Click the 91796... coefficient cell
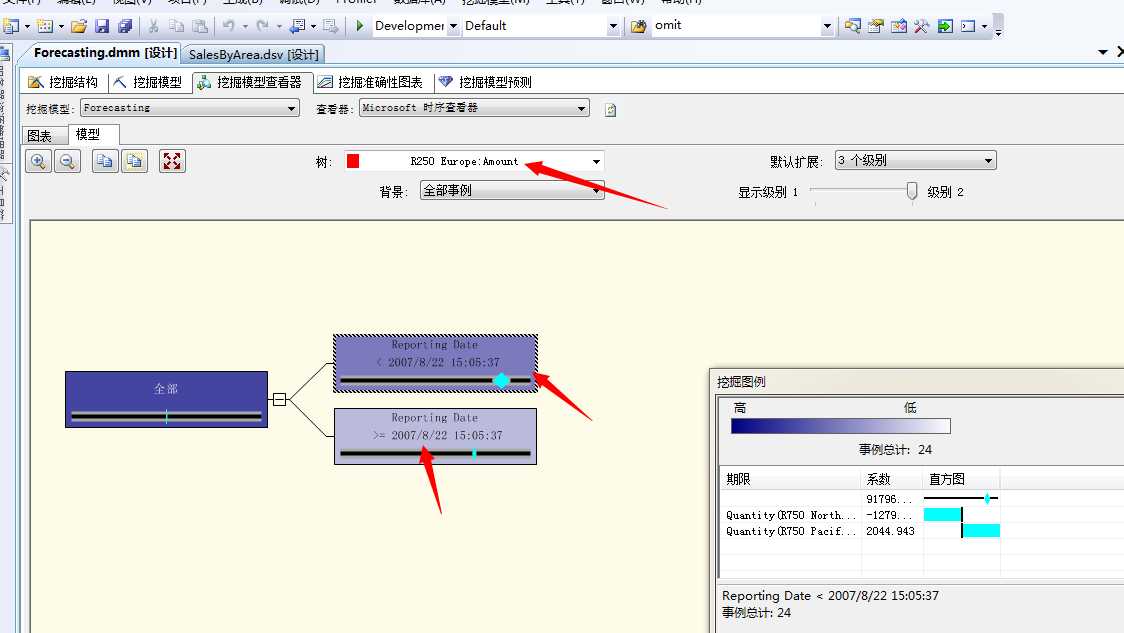The image size is (1124, 633). coord(890,499)
